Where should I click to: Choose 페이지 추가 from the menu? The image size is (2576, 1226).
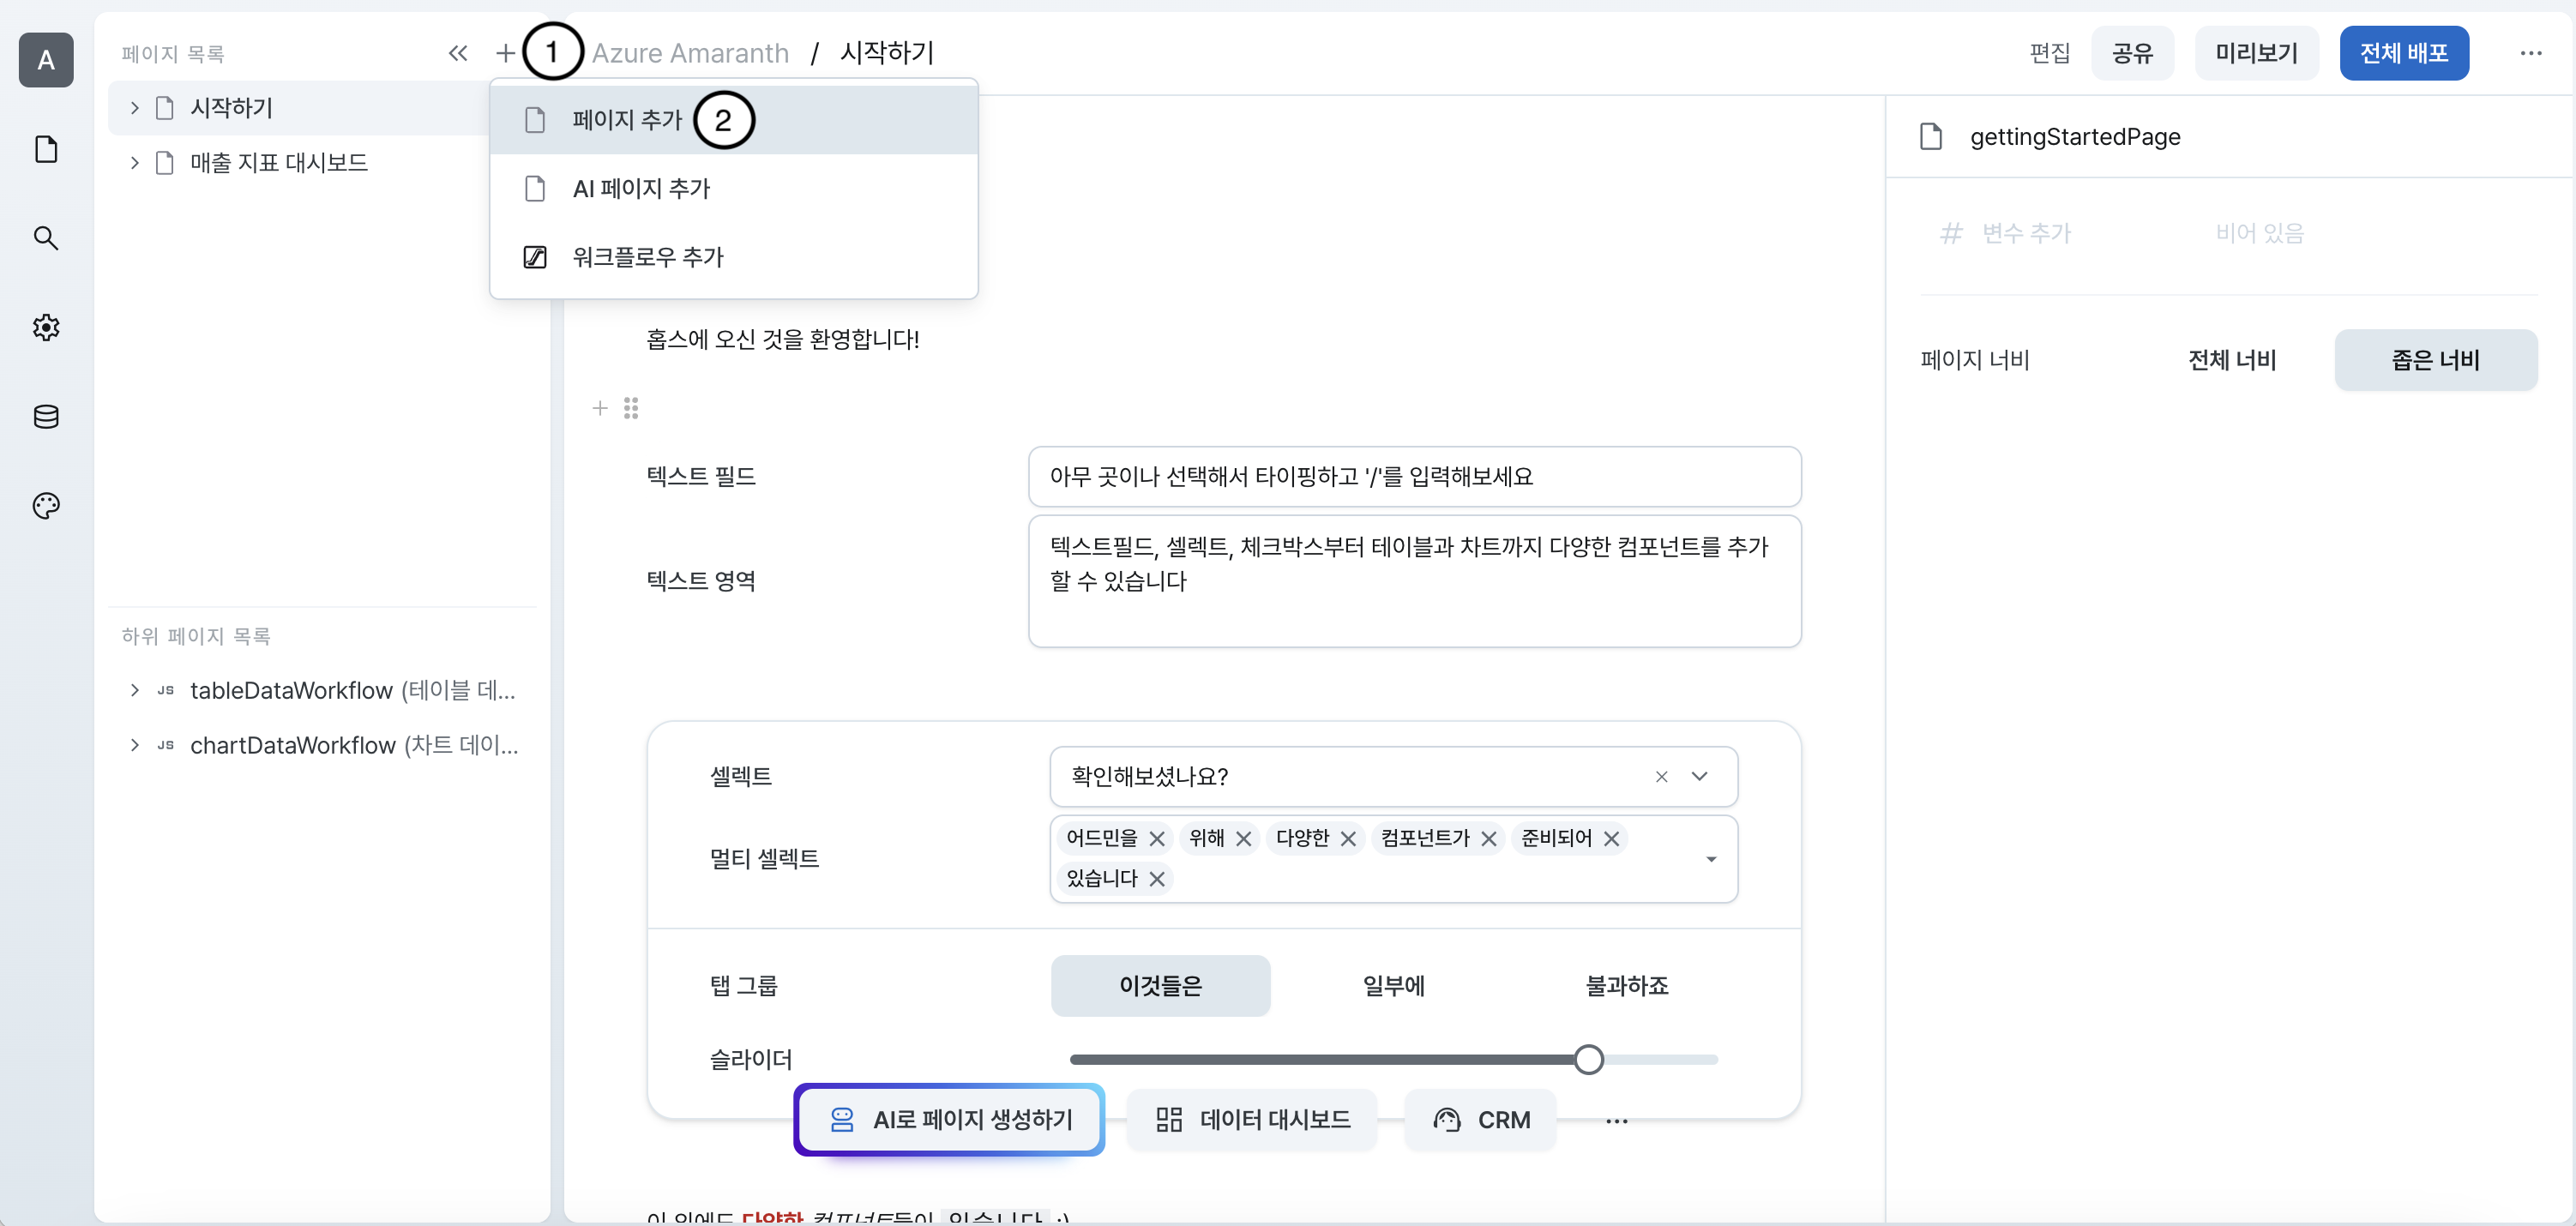pyautogui.click(x=733, y=120)
